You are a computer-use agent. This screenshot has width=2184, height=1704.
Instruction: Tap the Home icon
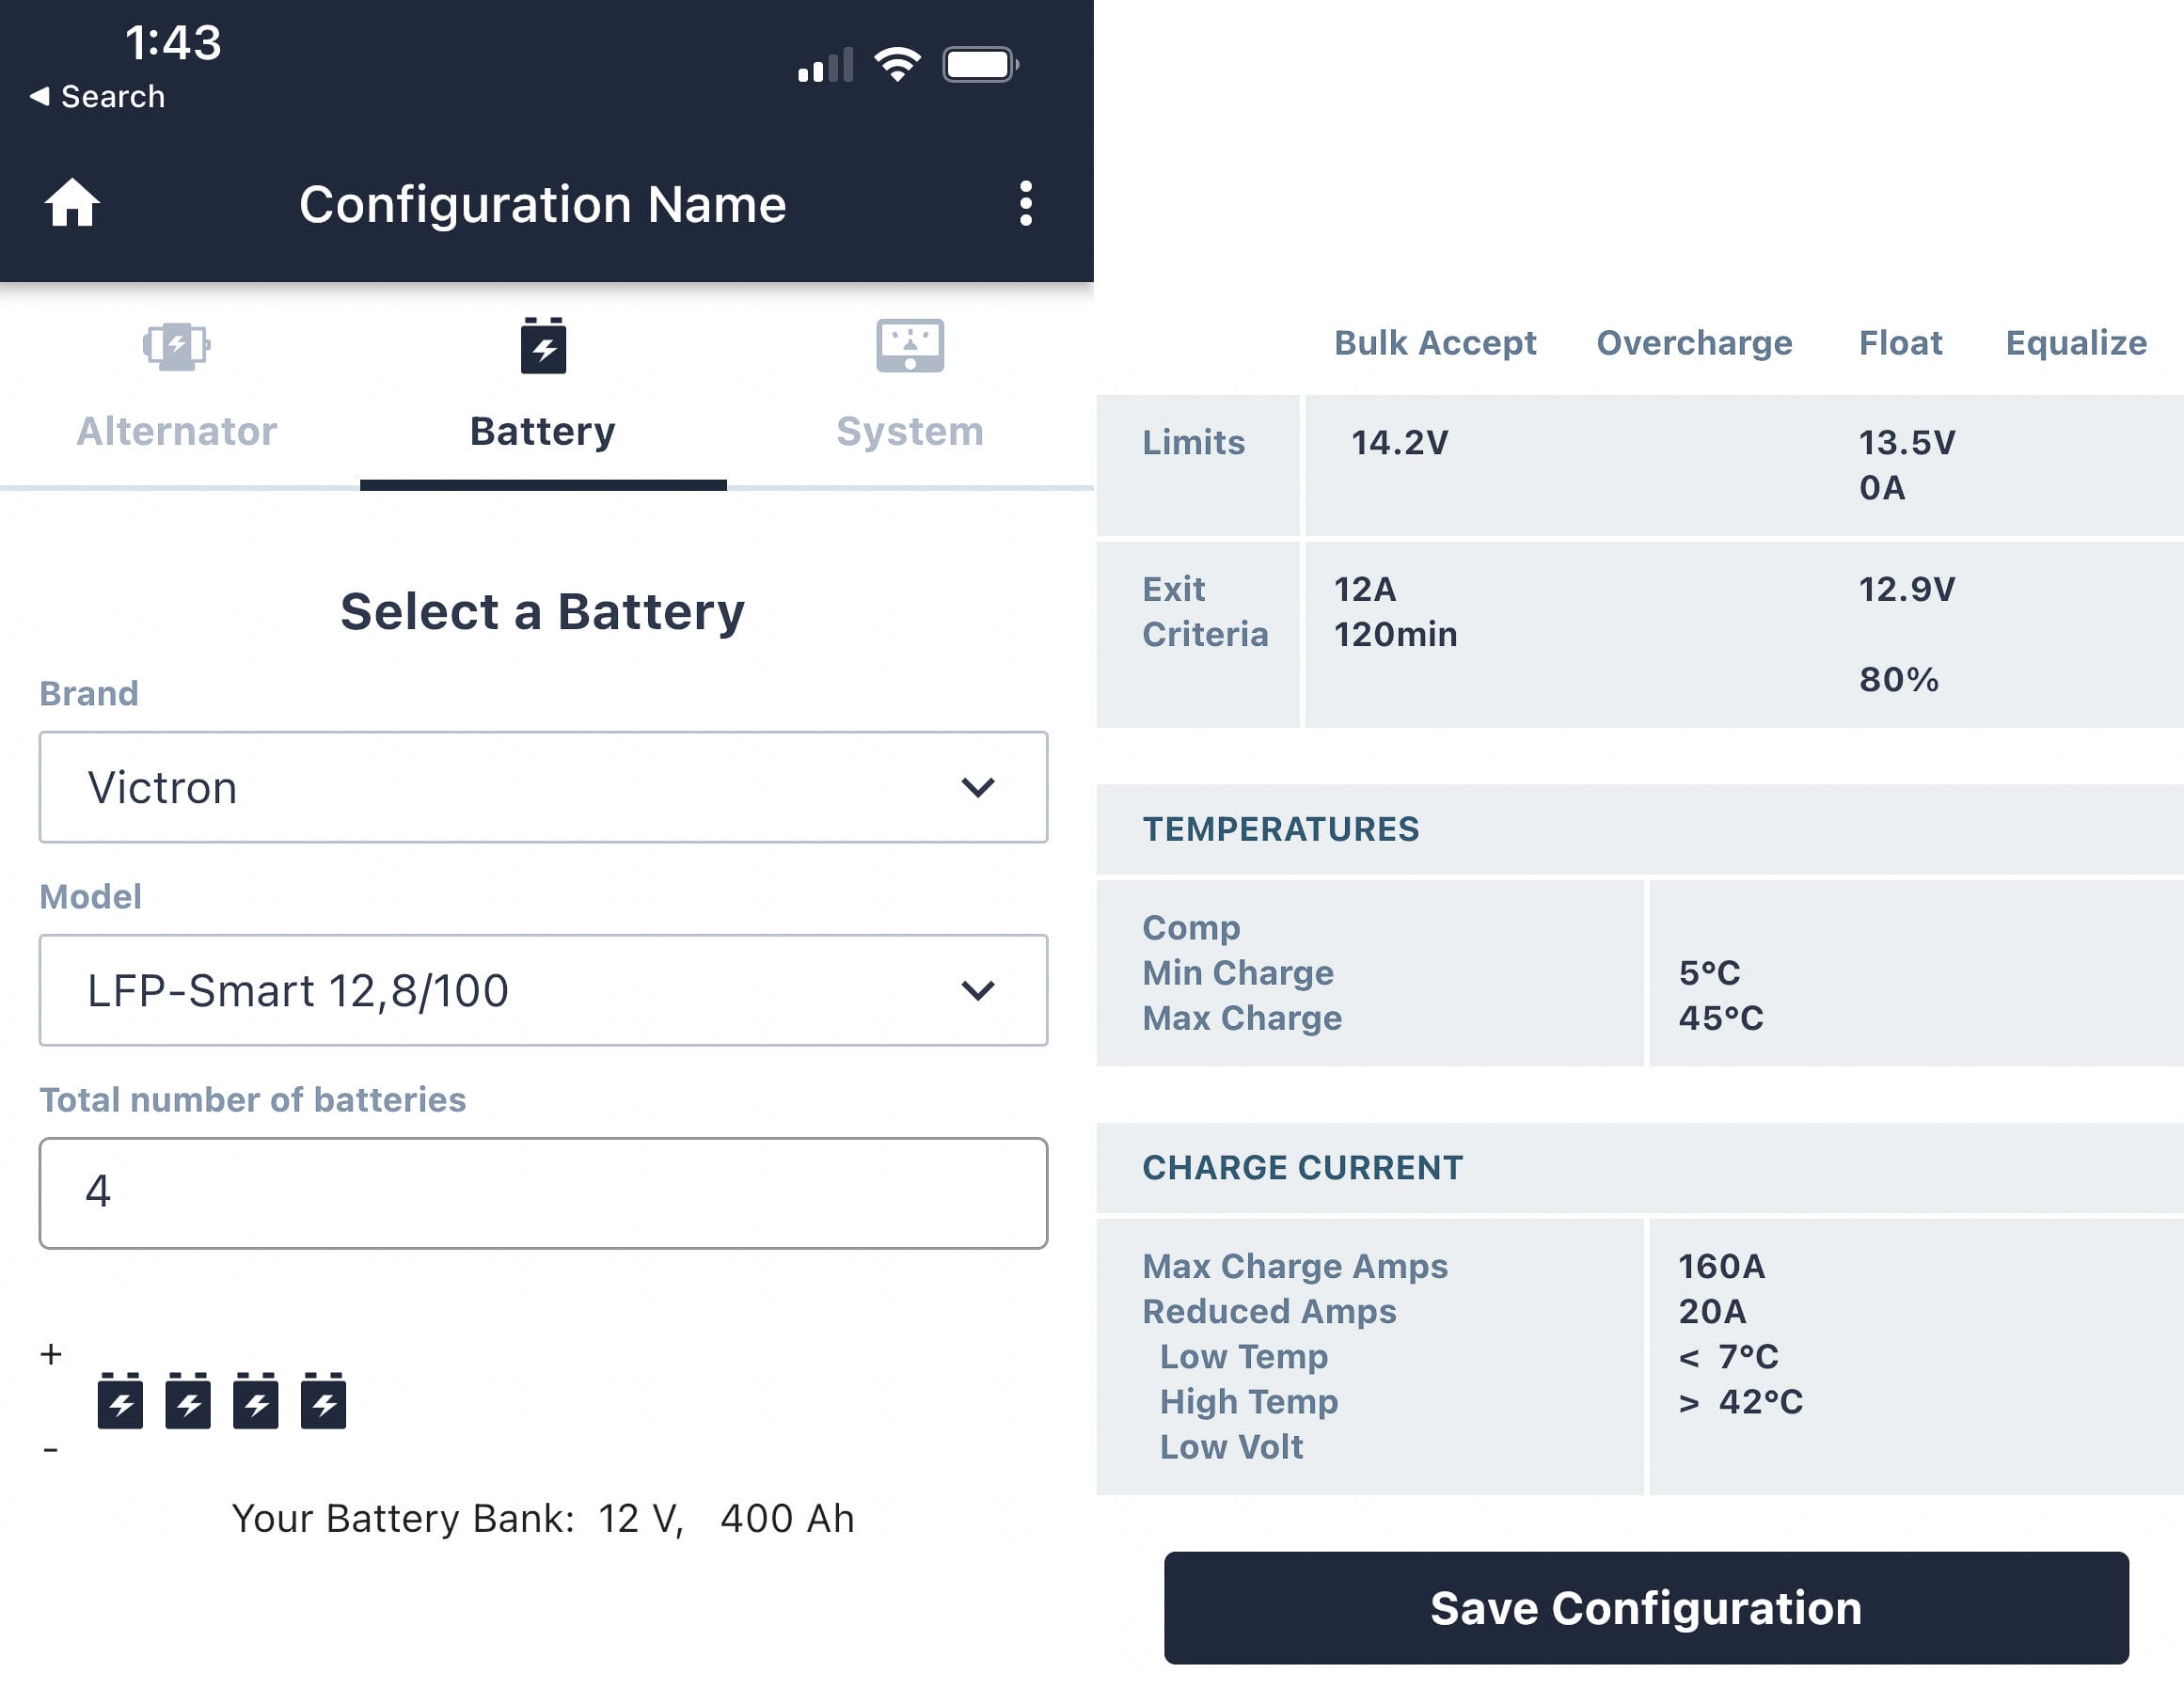click(72, 203)
